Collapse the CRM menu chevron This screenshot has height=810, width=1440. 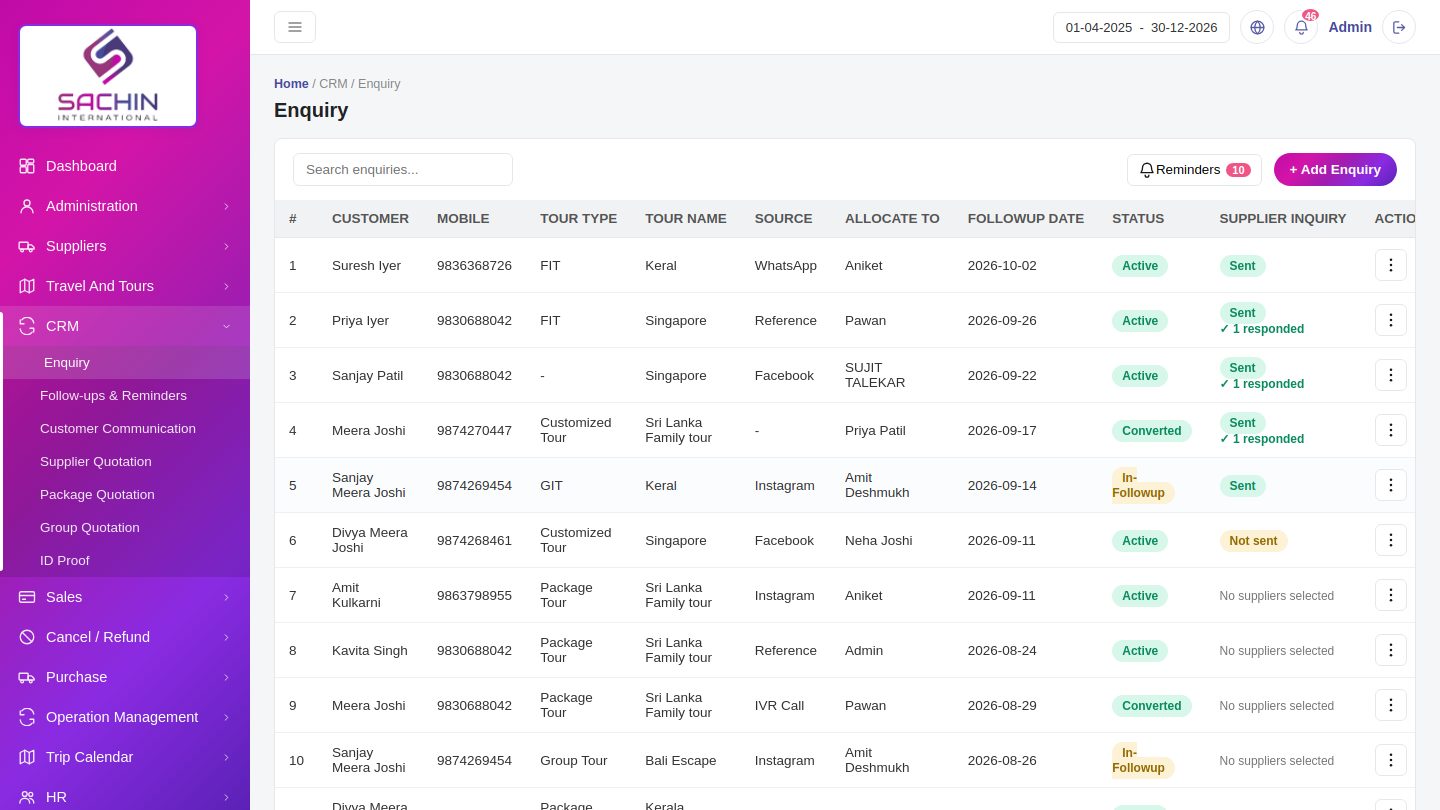pos(226,326)
